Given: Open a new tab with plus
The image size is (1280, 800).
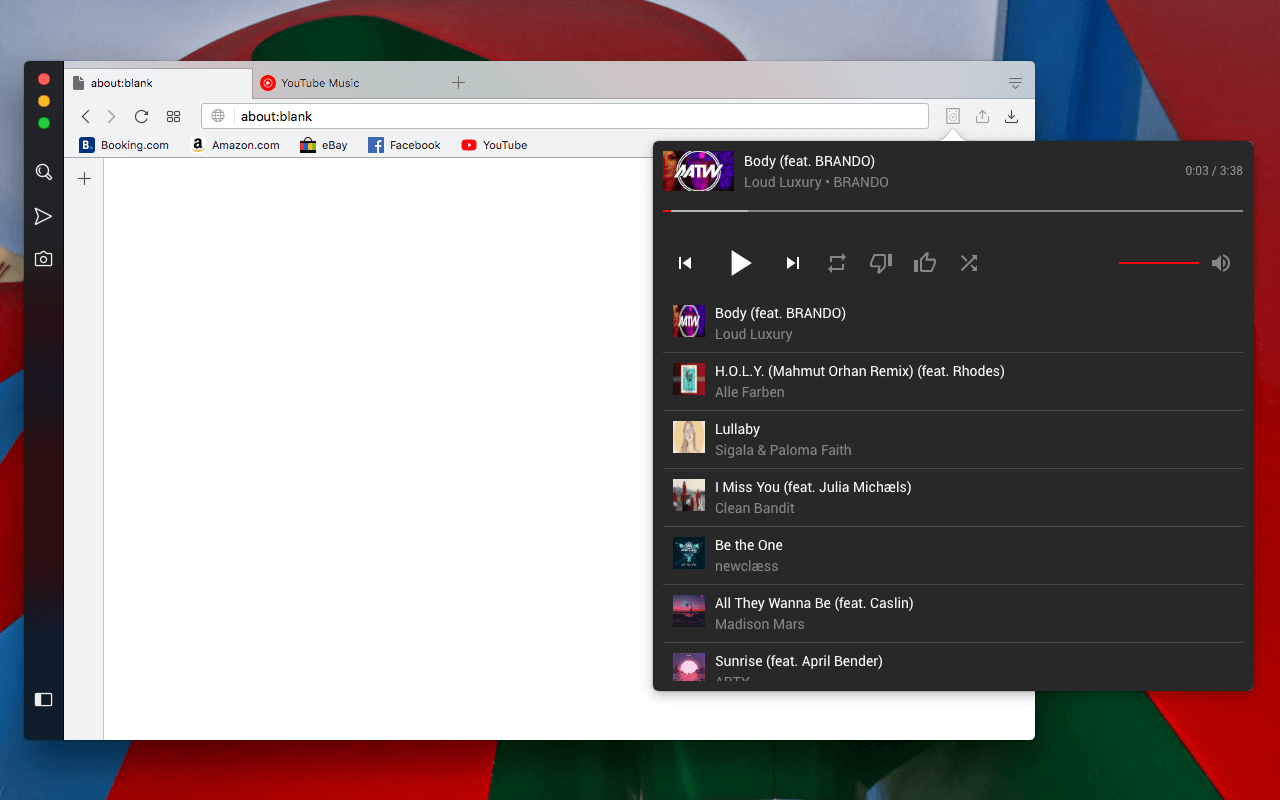Looking at the screenshot, I should pos(458,83).
